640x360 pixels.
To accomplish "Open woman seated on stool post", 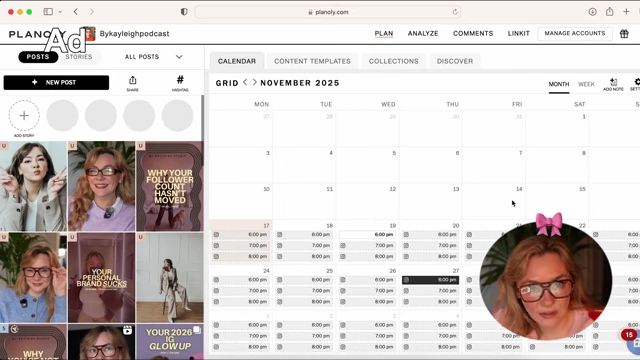I will [170, 278].
